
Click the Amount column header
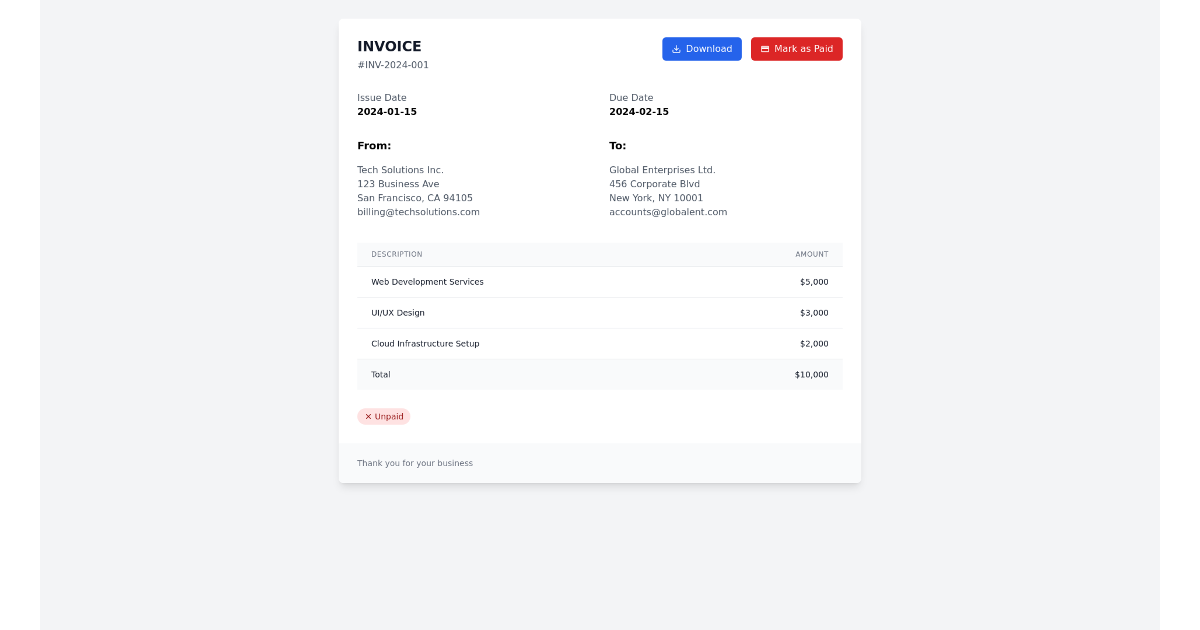click(x=811, y=255)
